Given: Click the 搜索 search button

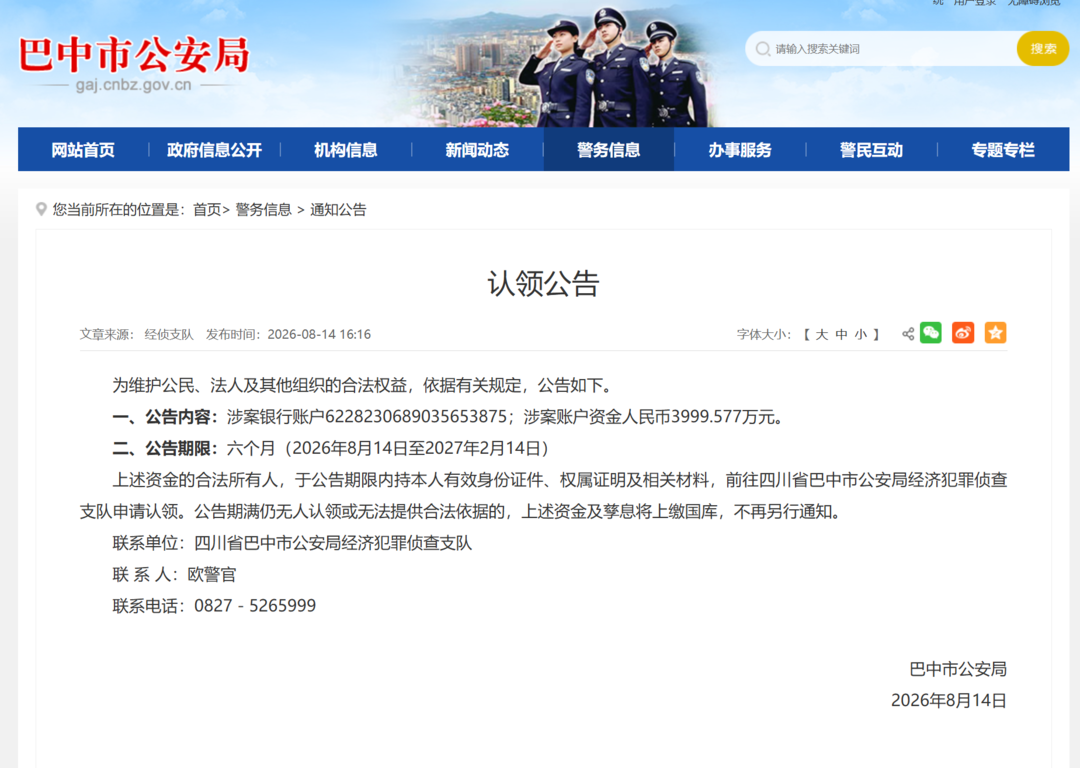Looking at the screenshot, I should [1043, 49].
